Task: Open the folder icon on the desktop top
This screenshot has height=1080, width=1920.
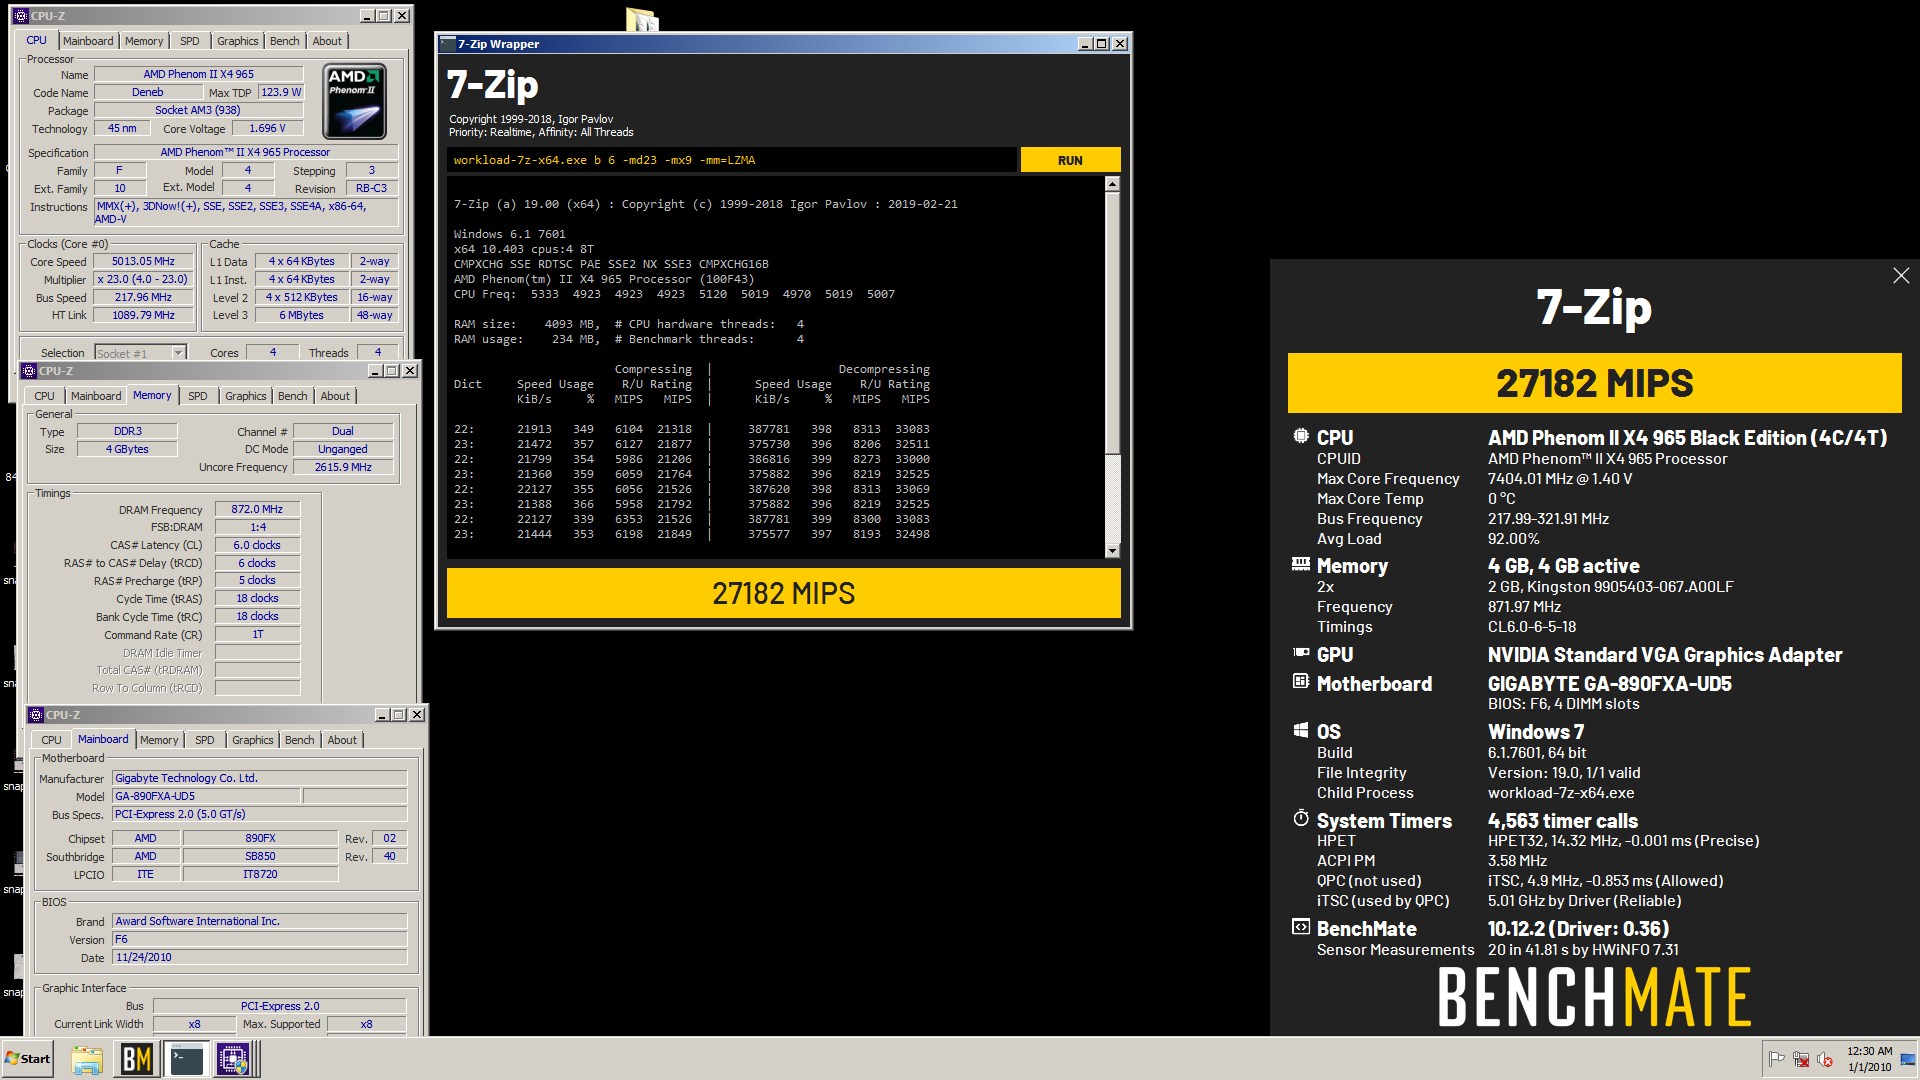Action: coord(642,19)
